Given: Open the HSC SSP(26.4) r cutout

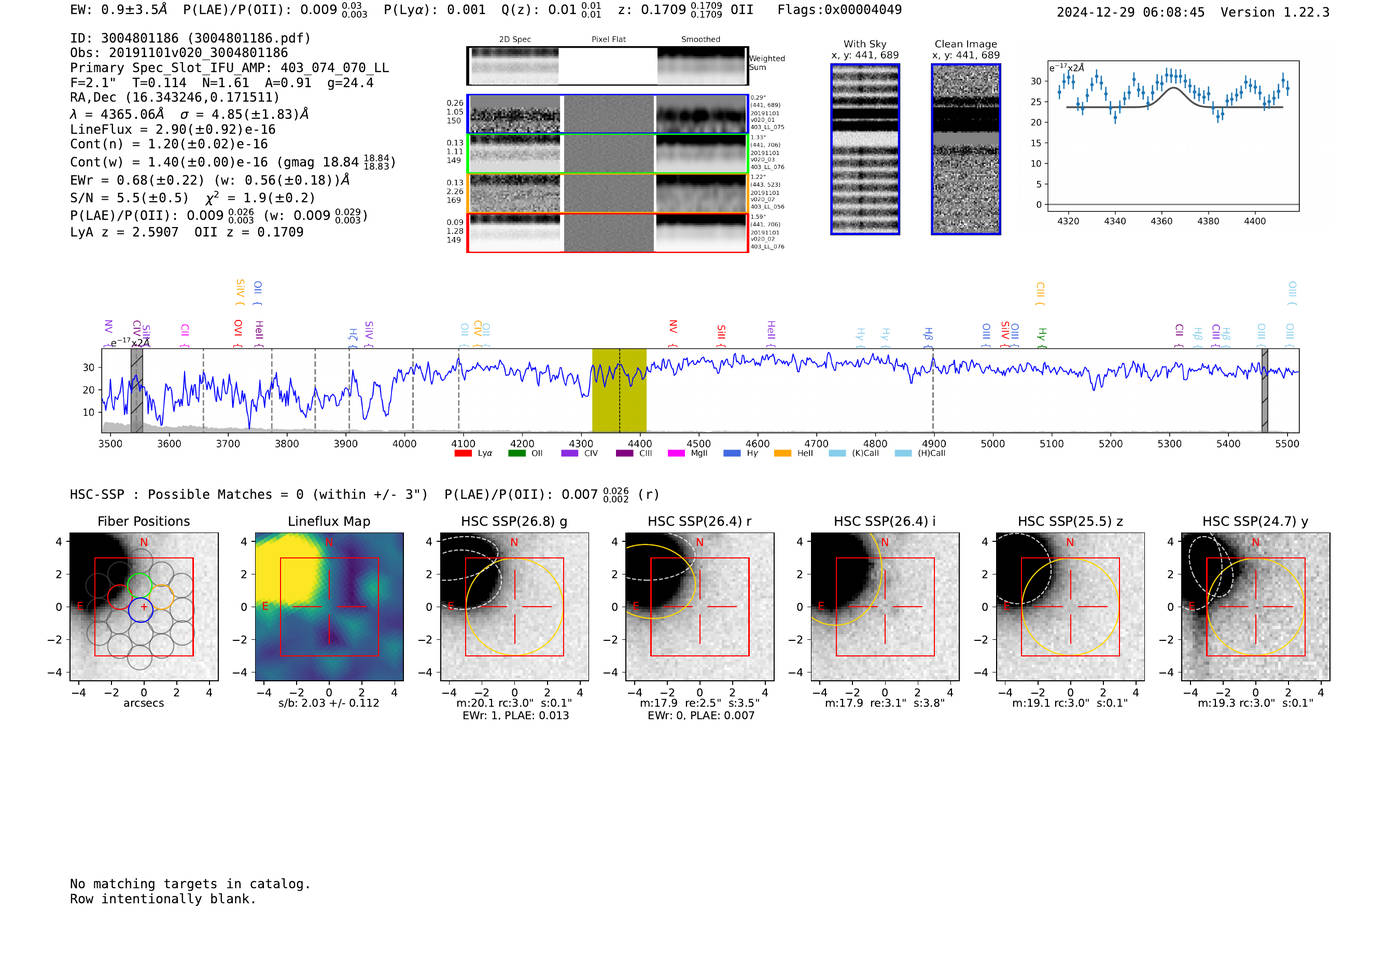Looking at the screenshot, I should [x=700, y=607].
